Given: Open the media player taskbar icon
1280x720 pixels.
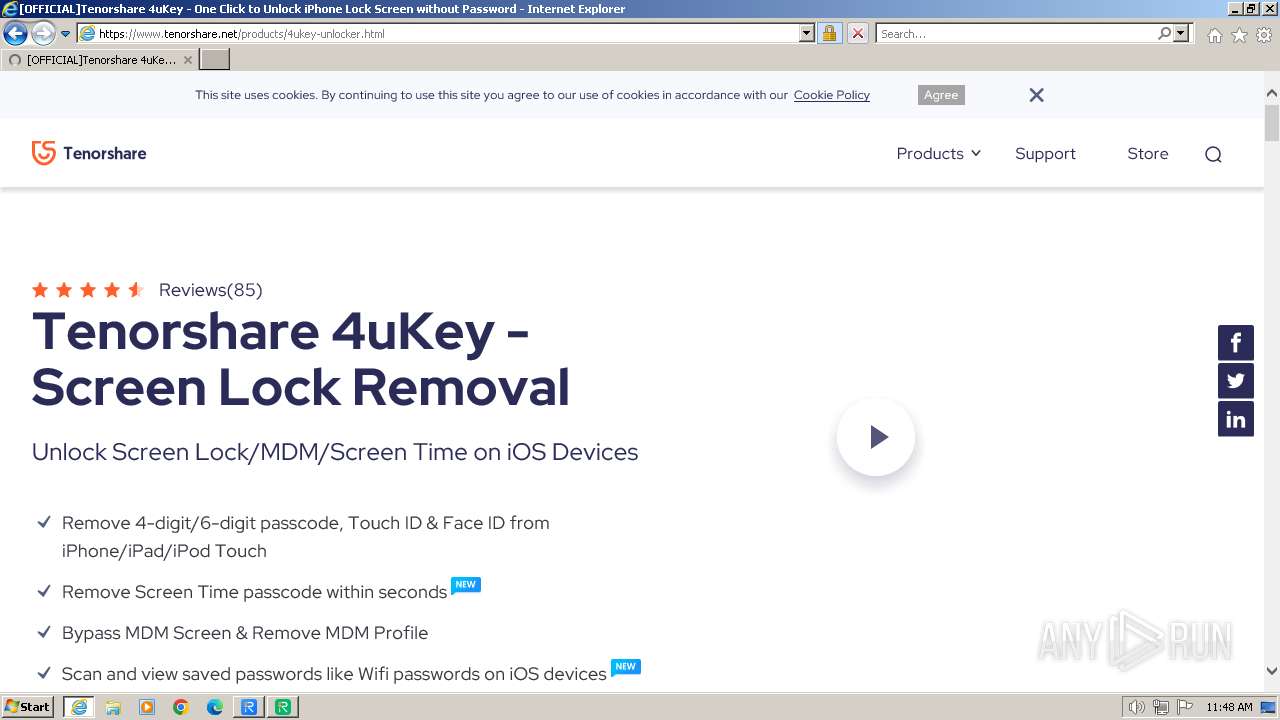Looking at the screenshot, I should (147, 707).
